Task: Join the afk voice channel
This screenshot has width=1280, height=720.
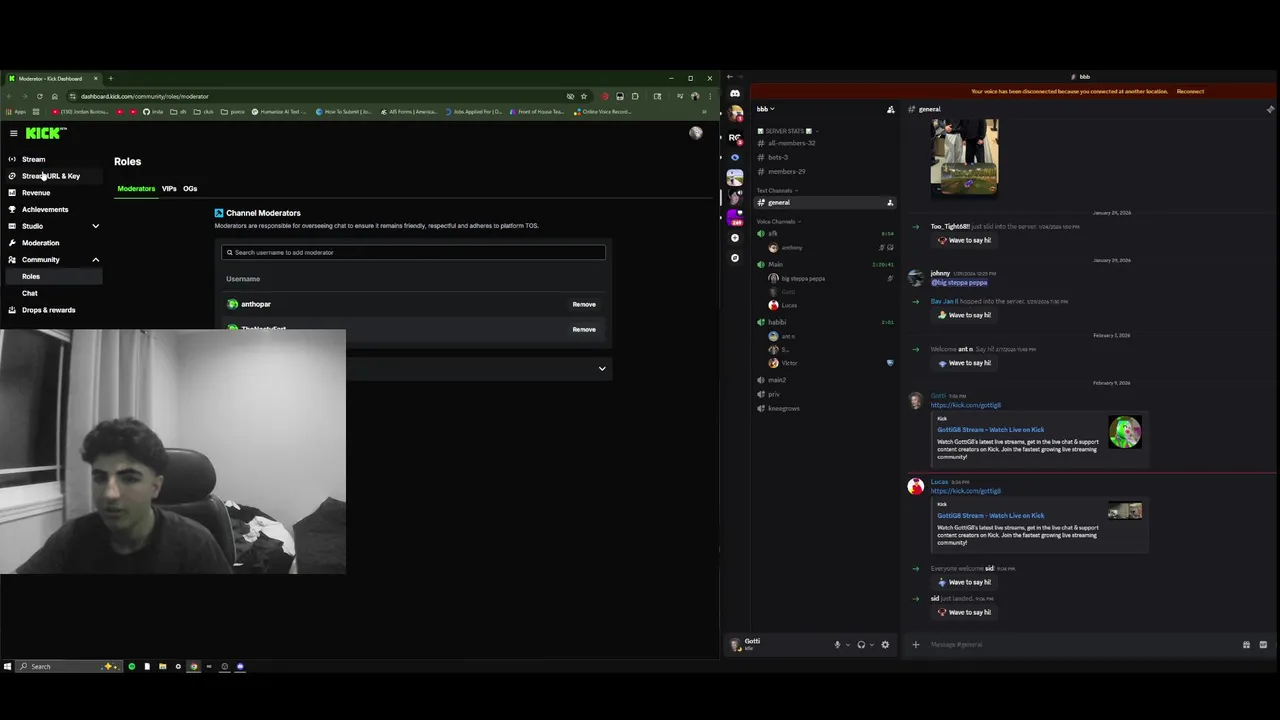Action: click(x=773, y=233)
